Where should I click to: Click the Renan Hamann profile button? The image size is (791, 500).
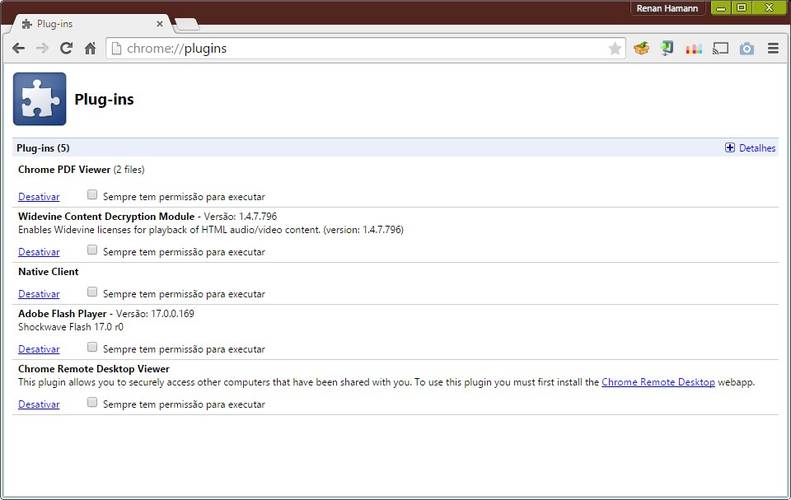click(x=667, y=8)
